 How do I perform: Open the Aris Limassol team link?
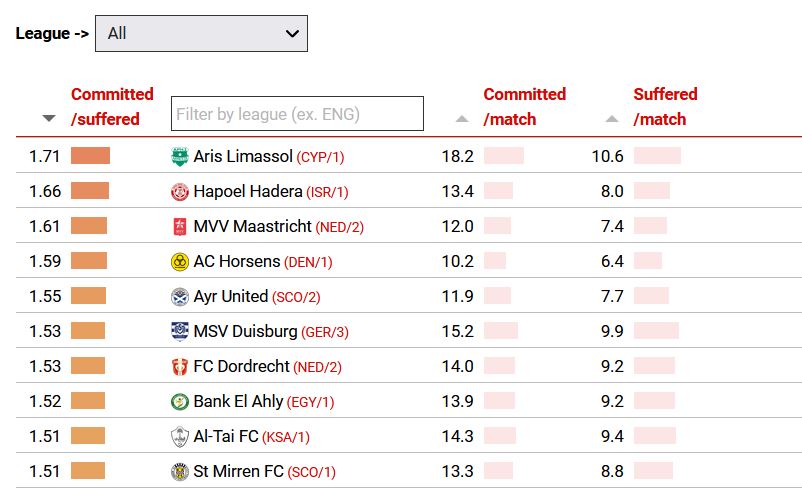[x=243, y=156]
